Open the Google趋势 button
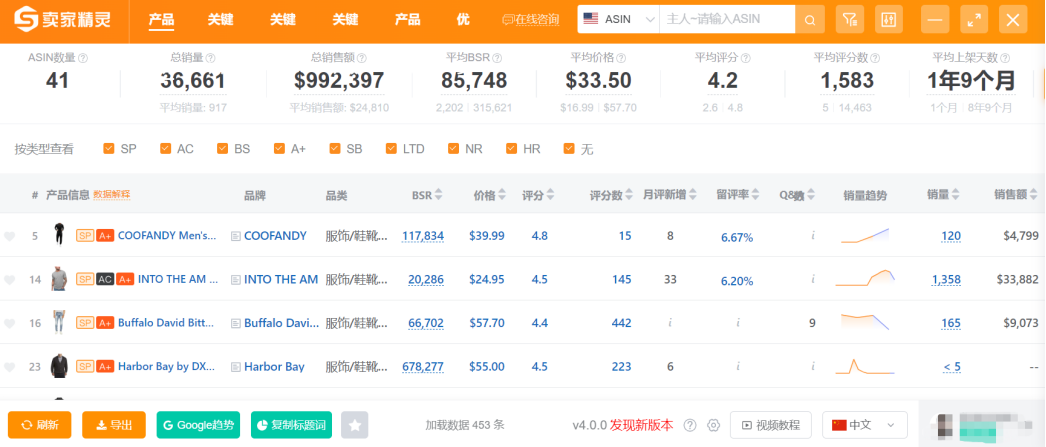 (x=200, y=425)
